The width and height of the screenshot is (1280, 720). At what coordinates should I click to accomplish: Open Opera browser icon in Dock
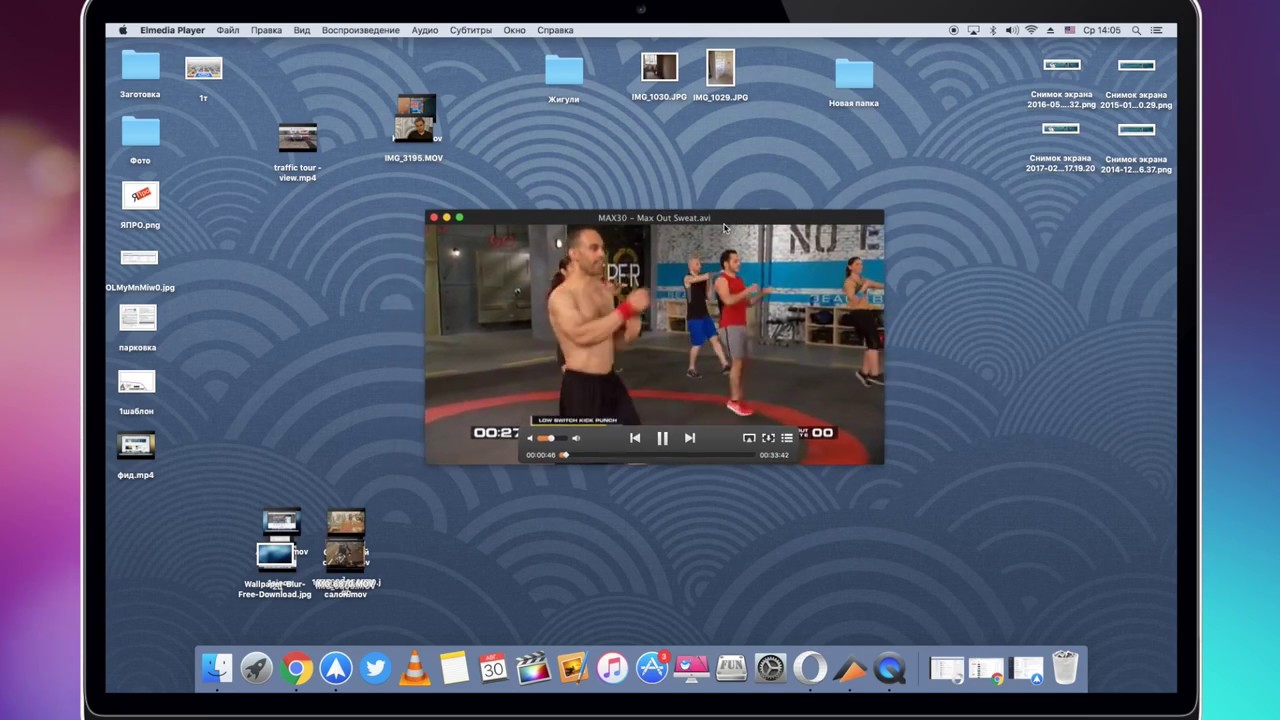click(810, 668)
